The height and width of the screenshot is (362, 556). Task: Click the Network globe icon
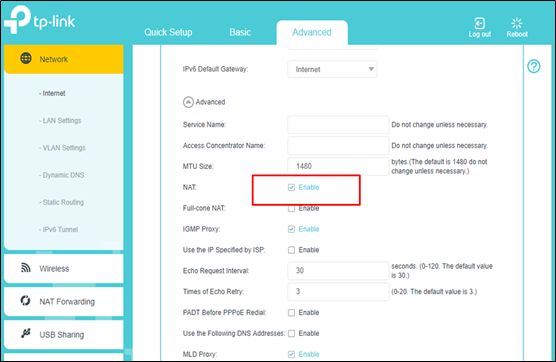click(26, 58)
